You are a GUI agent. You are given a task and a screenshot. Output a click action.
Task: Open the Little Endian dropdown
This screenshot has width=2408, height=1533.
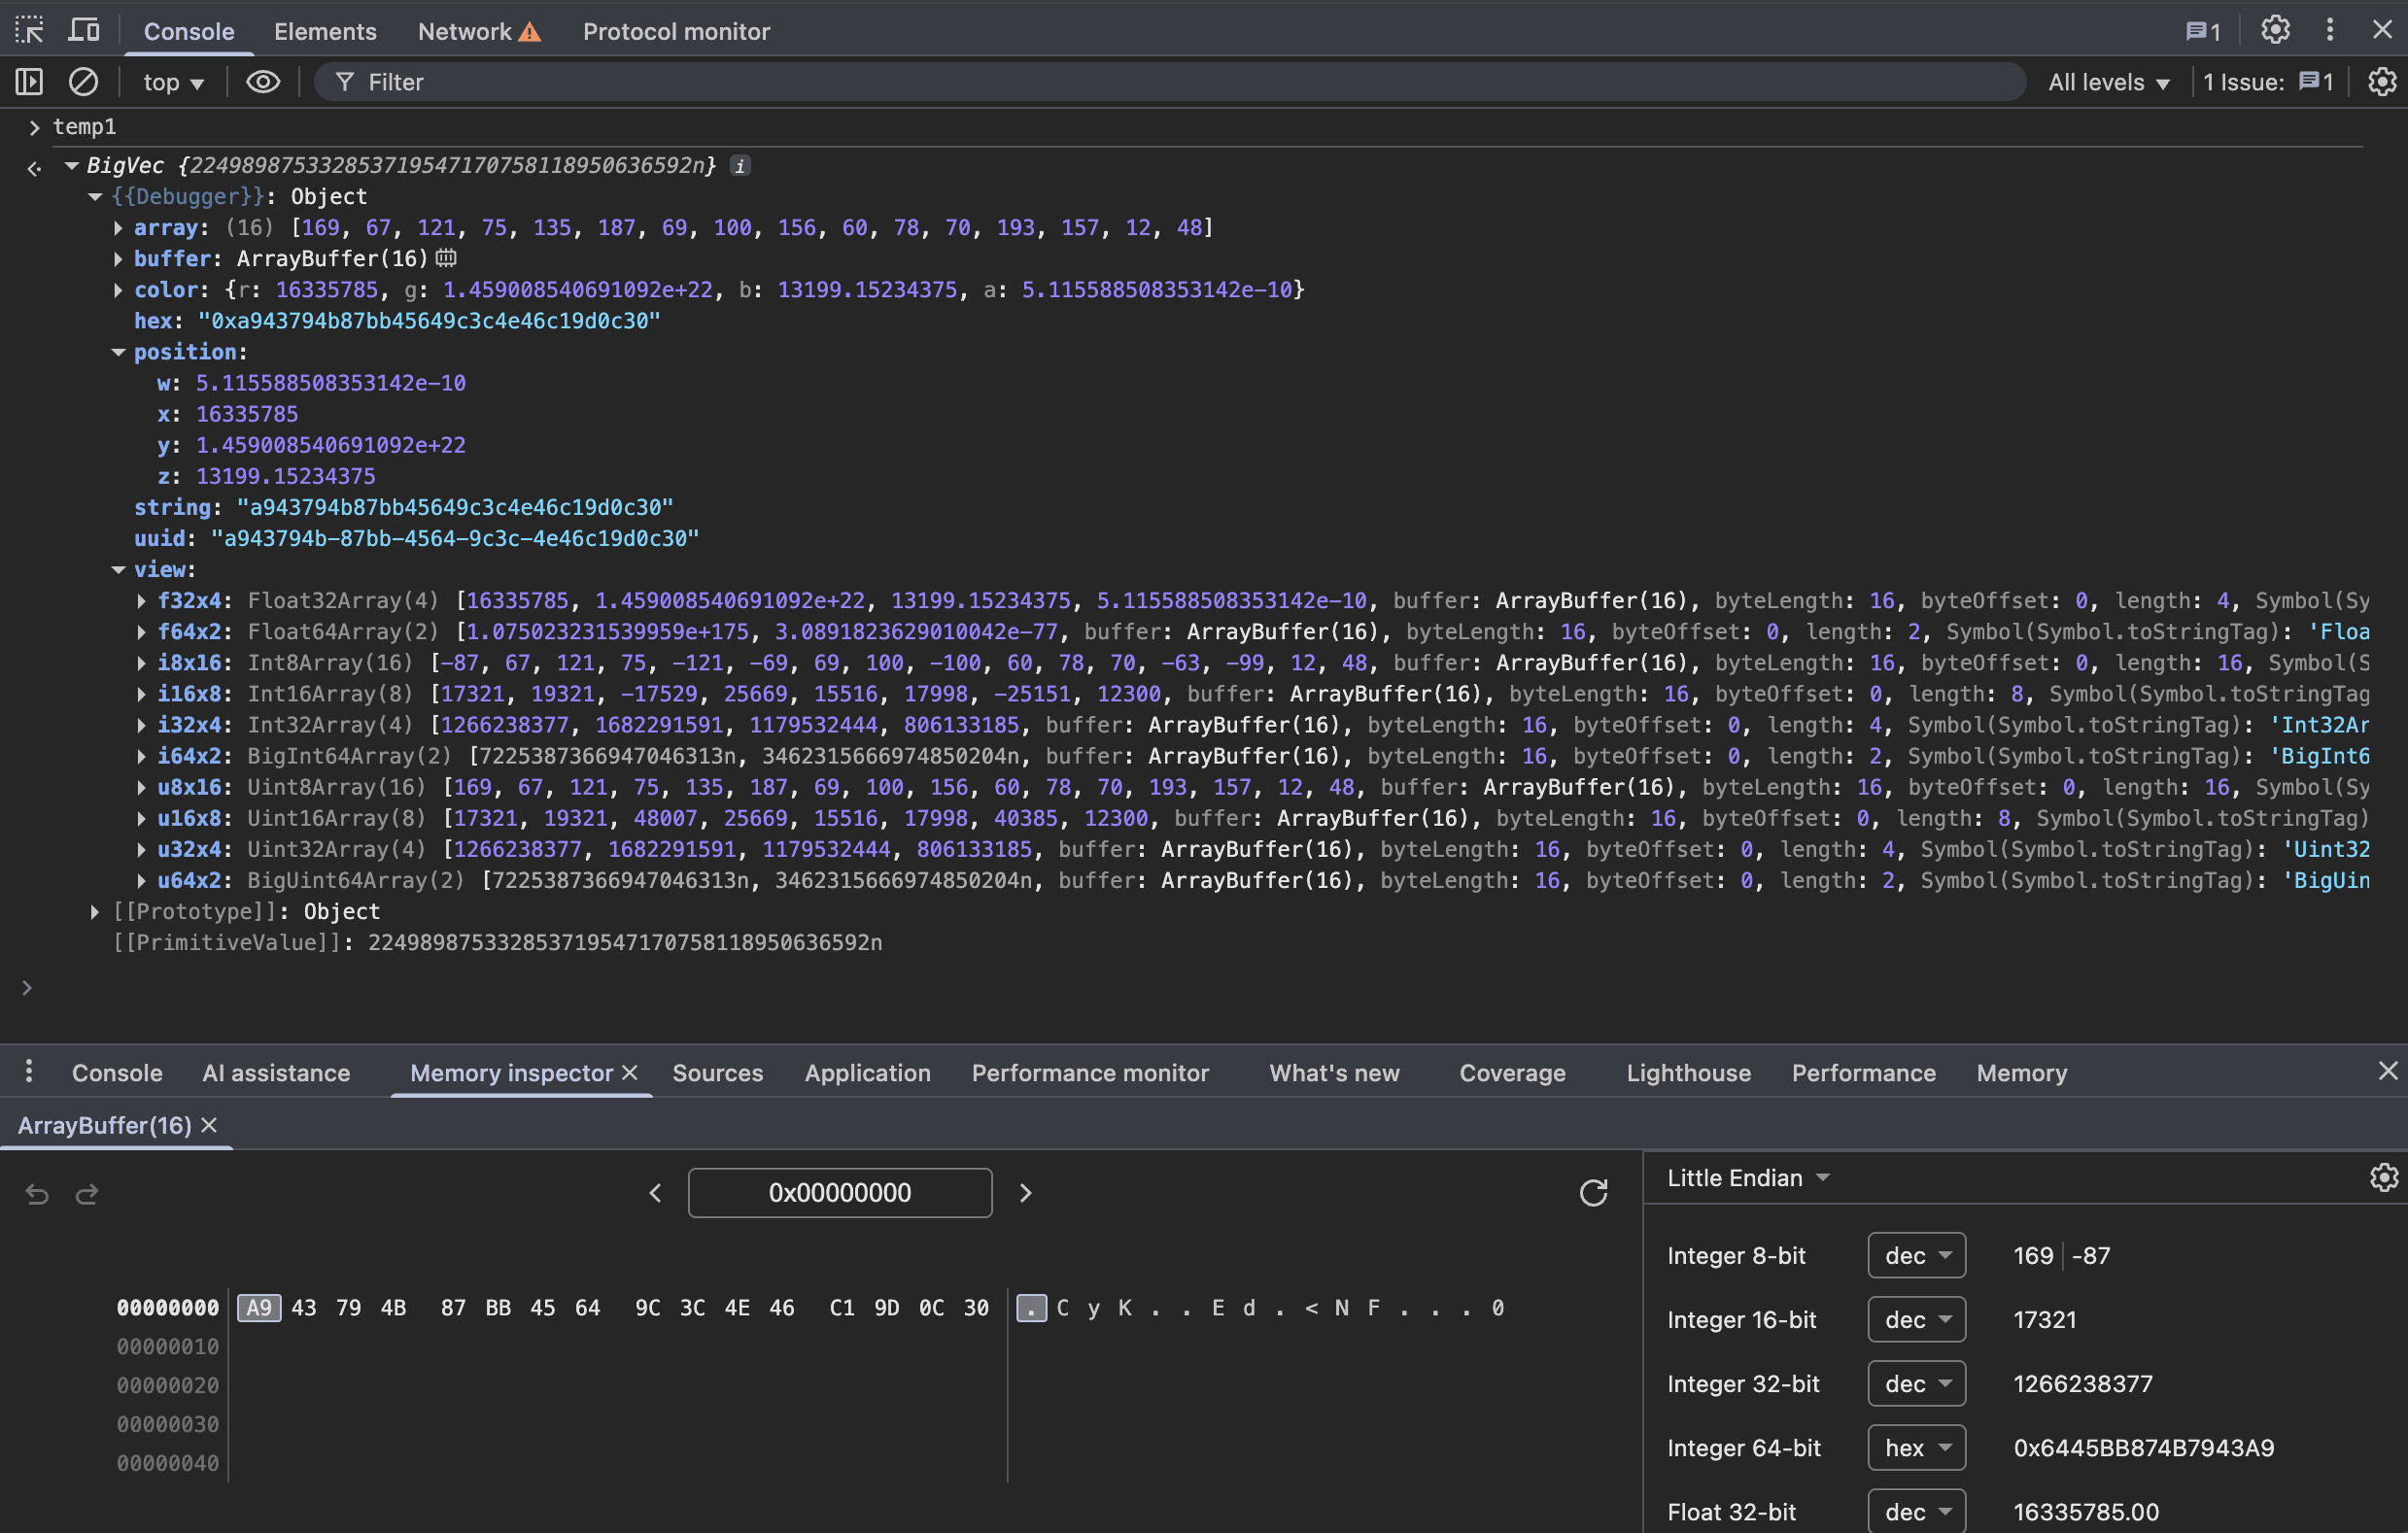pyautogui.click(x=1747, y=1177)
